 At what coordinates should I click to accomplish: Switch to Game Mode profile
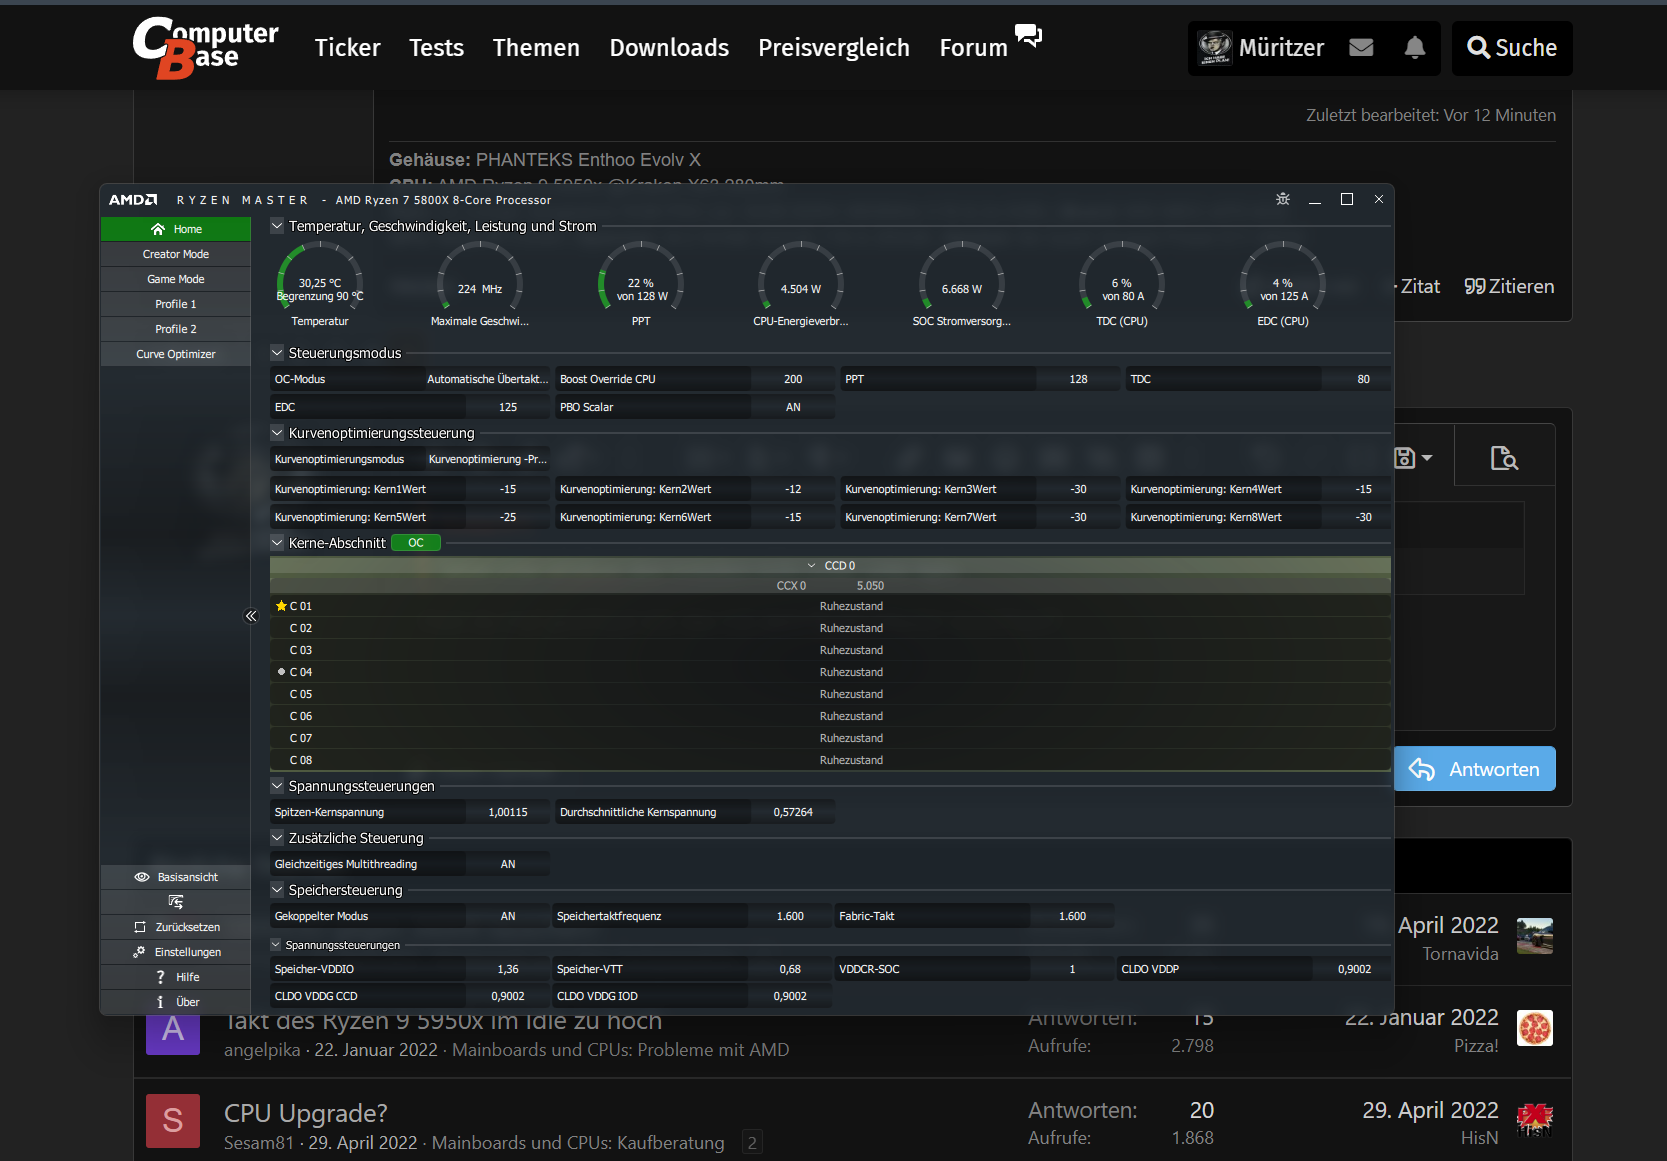(x=176, y=279)
